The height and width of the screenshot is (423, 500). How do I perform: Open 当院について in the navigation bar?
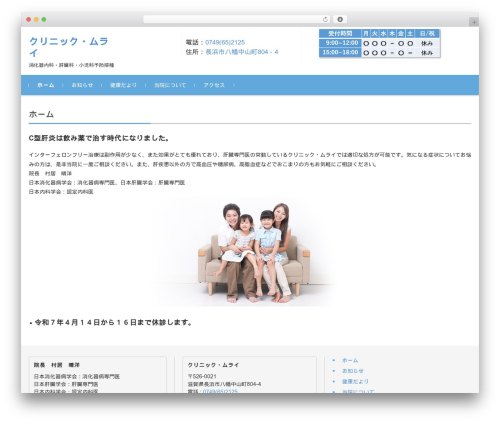pyautogui.click(x=170, y=85)
